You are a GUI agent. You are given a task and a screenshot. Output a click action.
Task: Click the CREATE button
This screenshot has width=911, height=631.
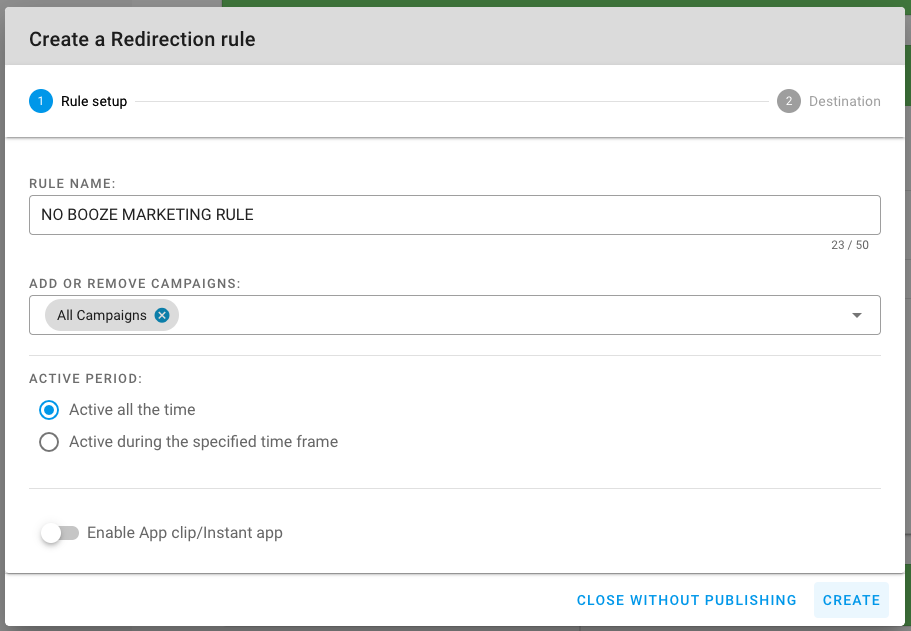pos(851,600)
